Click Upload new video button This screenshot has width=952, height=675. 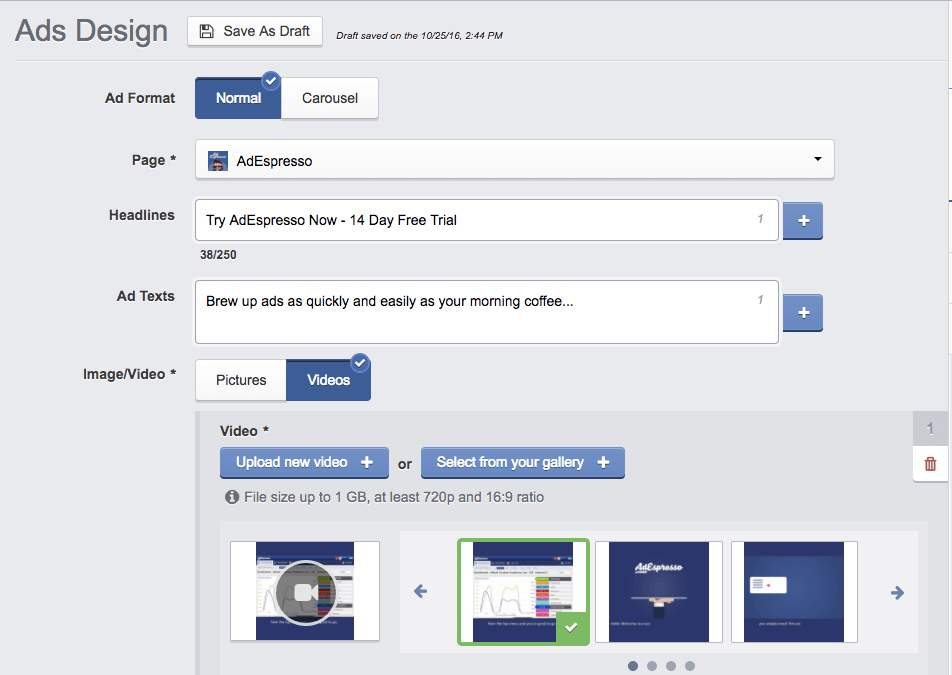(x=304, y=463)
